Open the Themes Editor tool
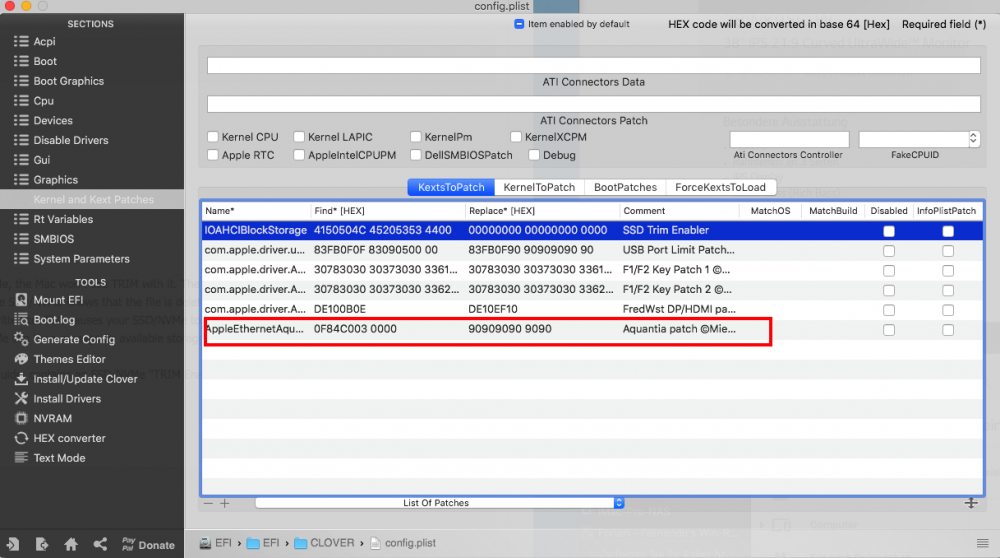Screen dimensions: 1000x558 point(70,359)
